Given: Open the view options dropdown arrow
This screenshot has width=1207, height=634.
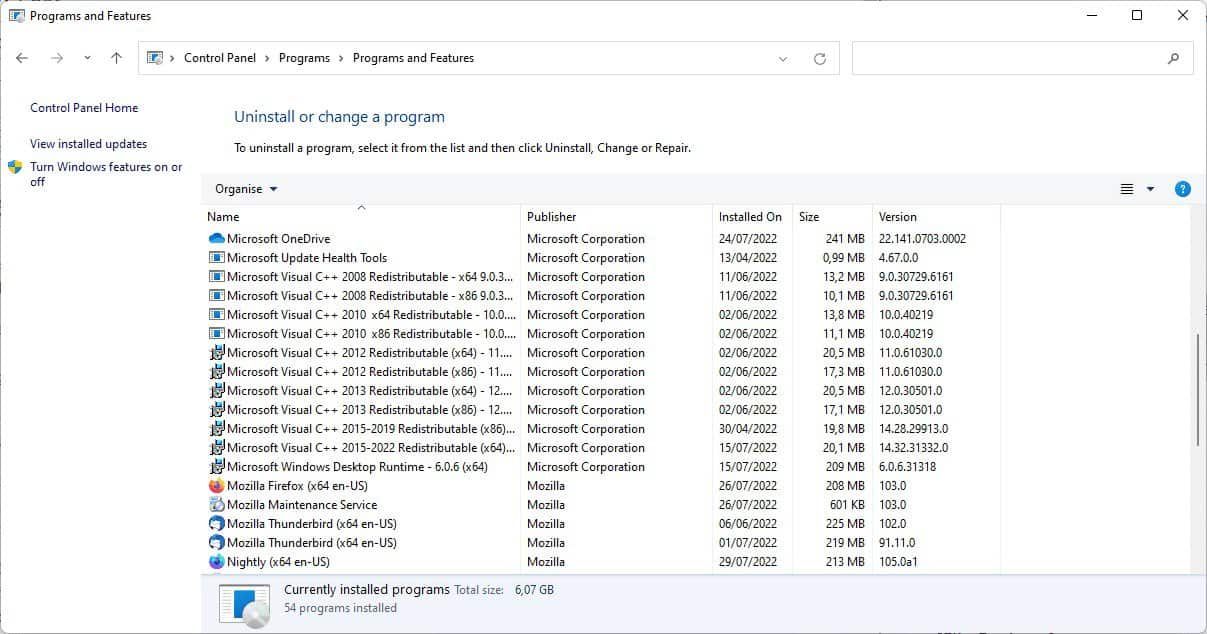Looking at the screenshot, I should coord(1150,189).
